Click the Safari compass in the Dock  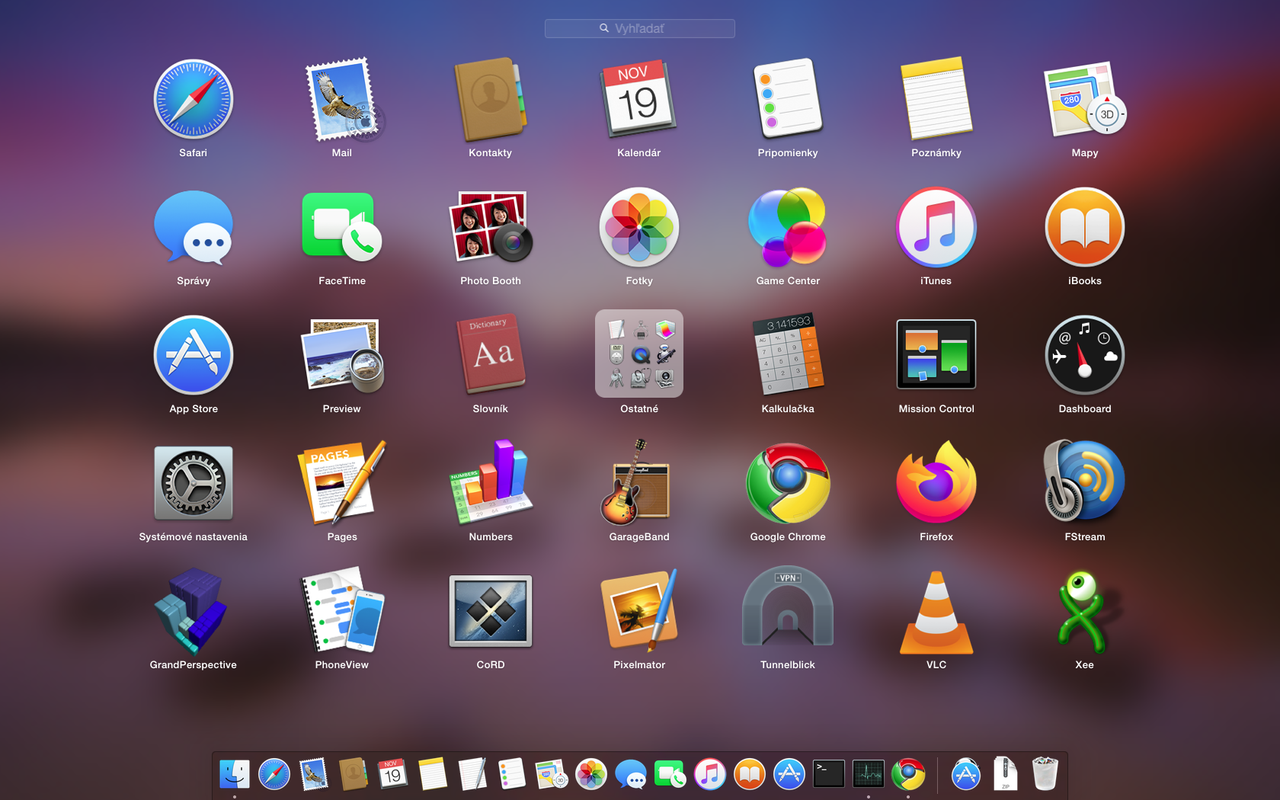[x=274, y=773]
